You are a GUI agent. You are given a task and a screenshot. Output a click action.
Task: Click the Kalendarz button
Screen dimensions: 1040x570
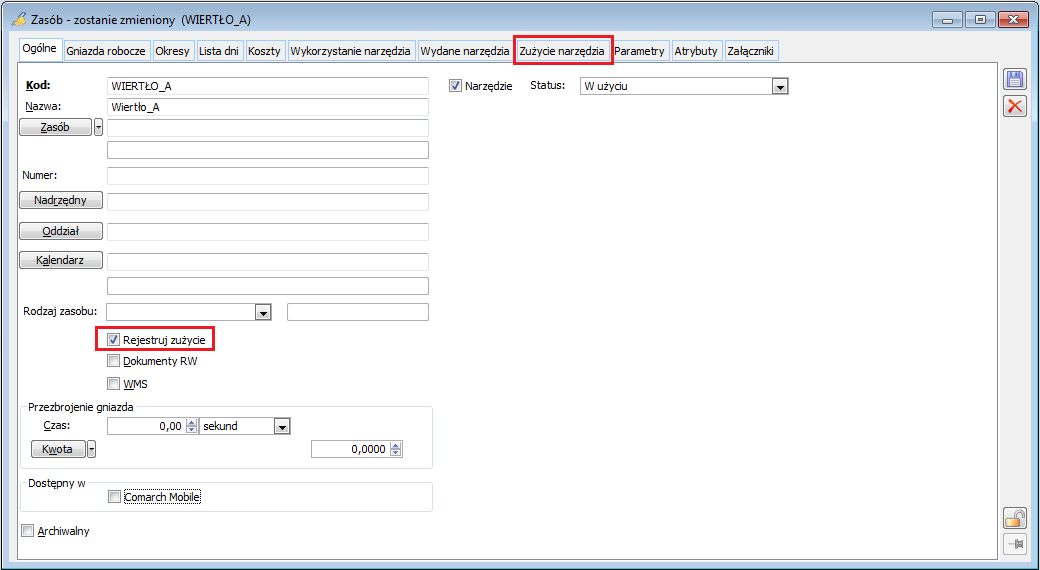pos(61,260)
